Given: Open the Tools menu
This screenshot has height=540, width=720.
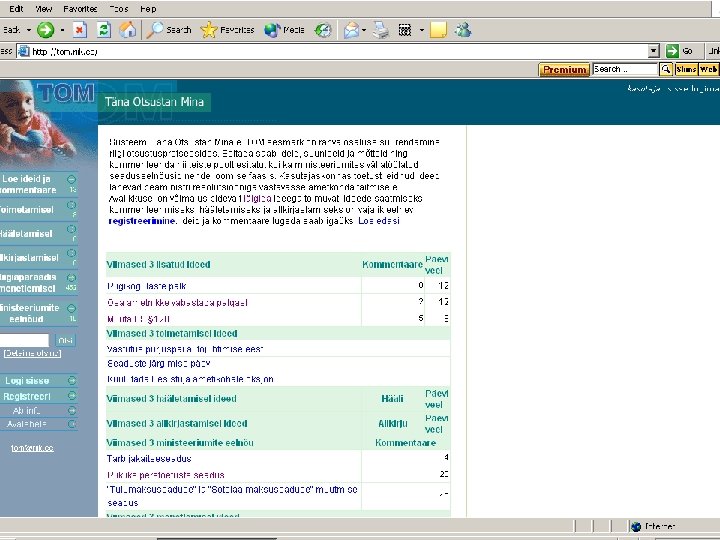Looking at the screenshot, I should tap(118, 9).
